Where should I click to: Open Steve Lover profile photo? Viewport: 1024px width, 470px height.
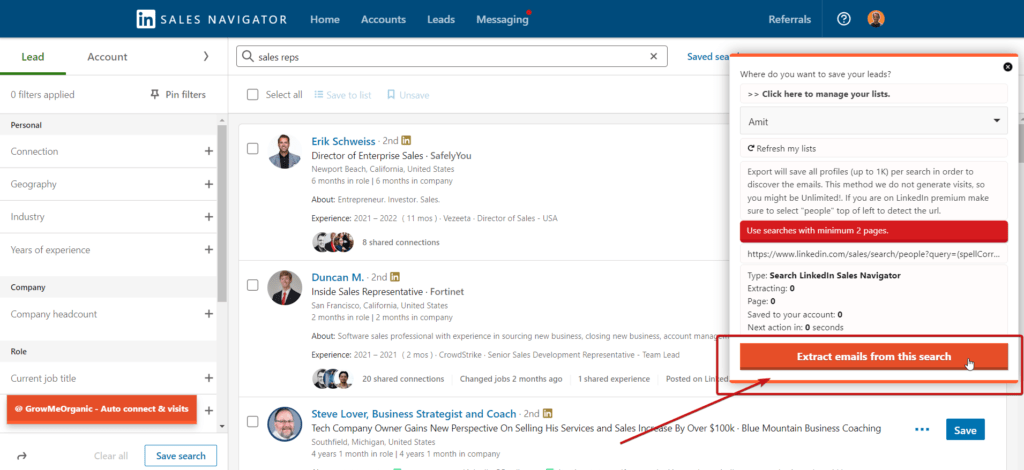(x=285, y=424)
